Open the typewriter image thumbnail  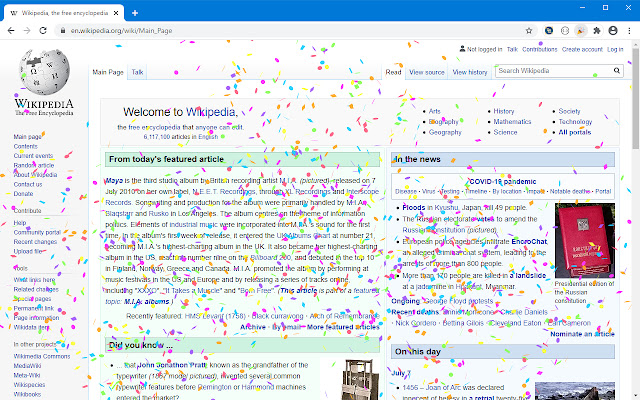click(x=359, y=379)
